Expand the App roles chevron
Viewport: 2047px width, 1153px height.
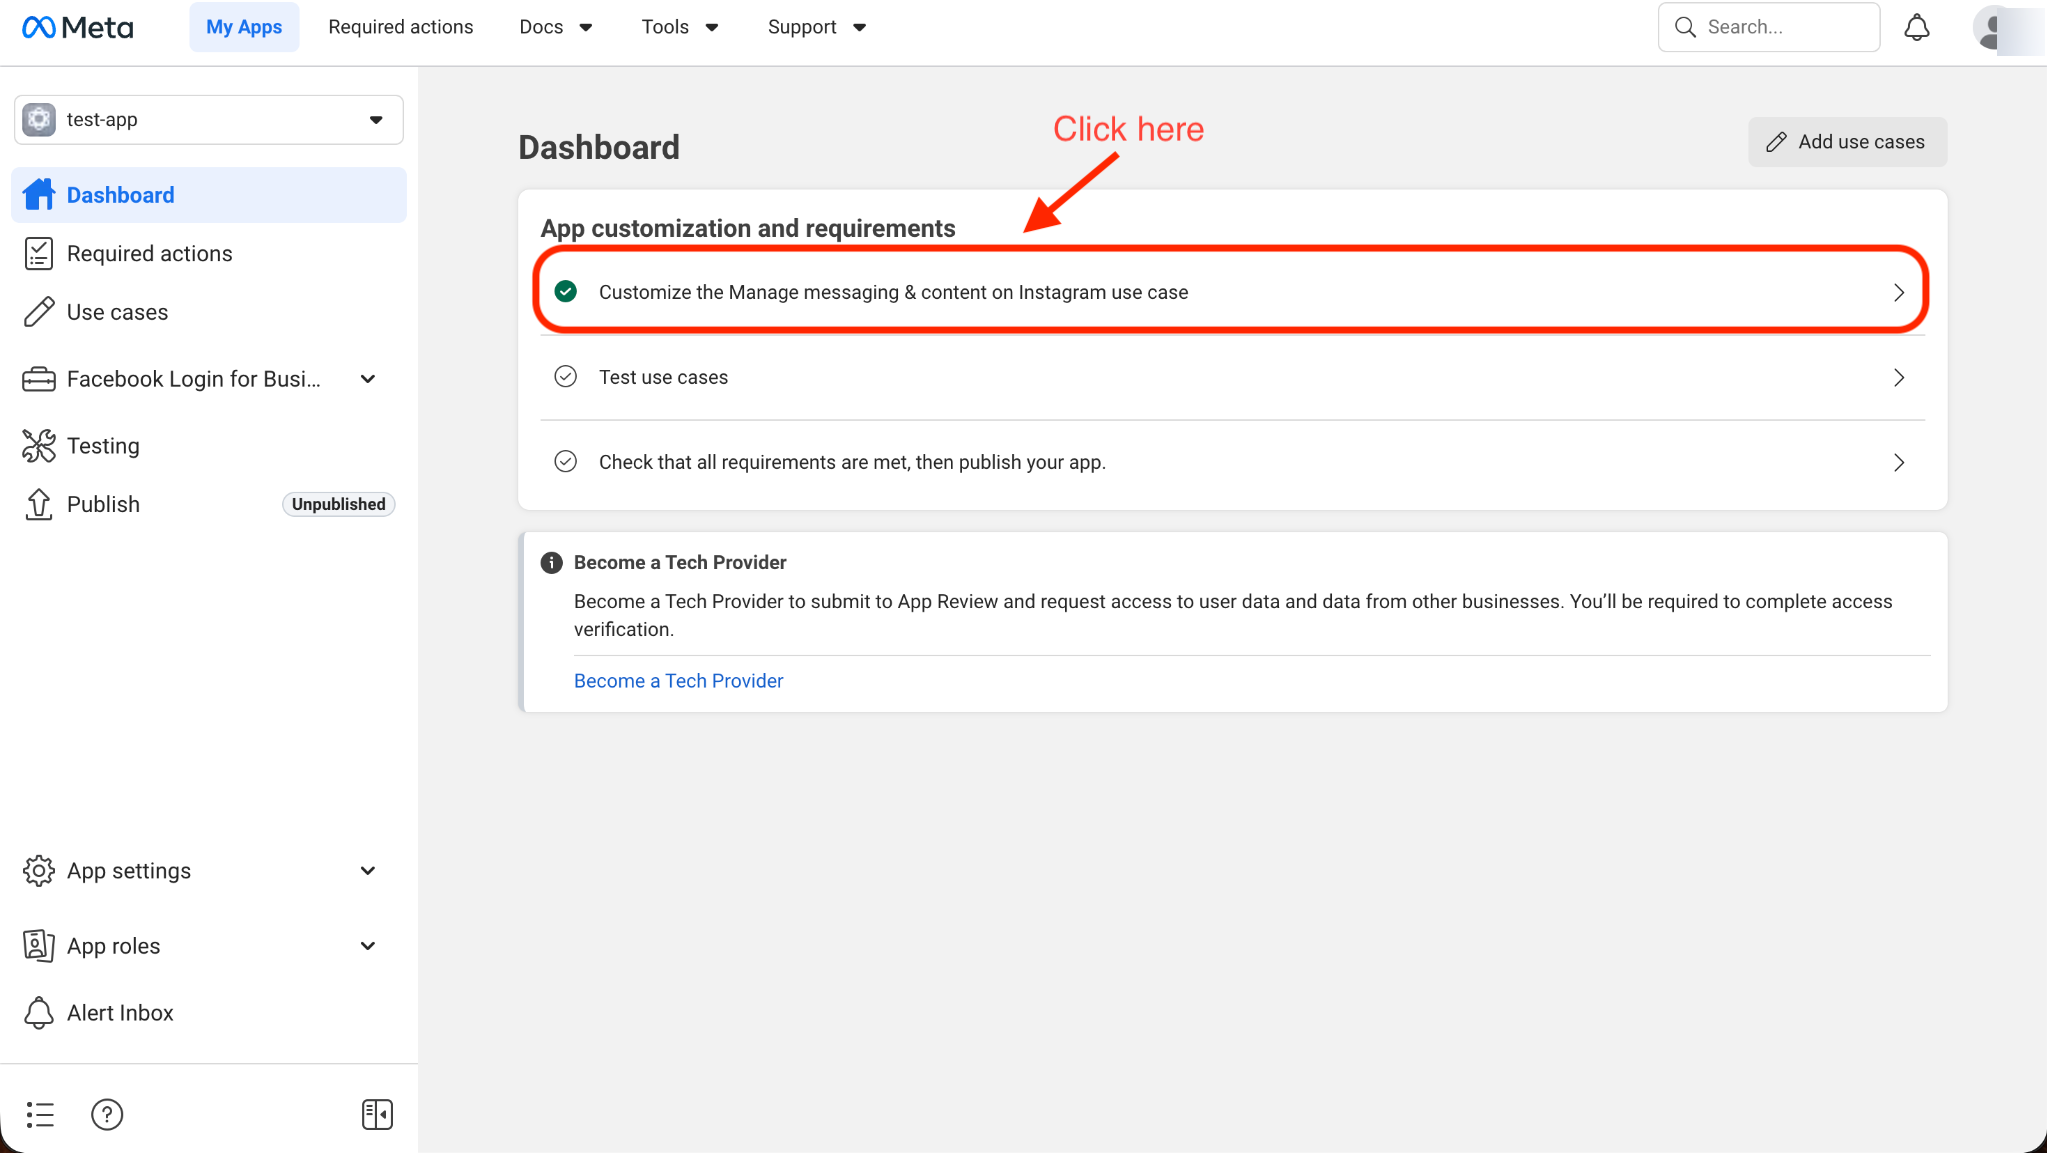point(368,946)
